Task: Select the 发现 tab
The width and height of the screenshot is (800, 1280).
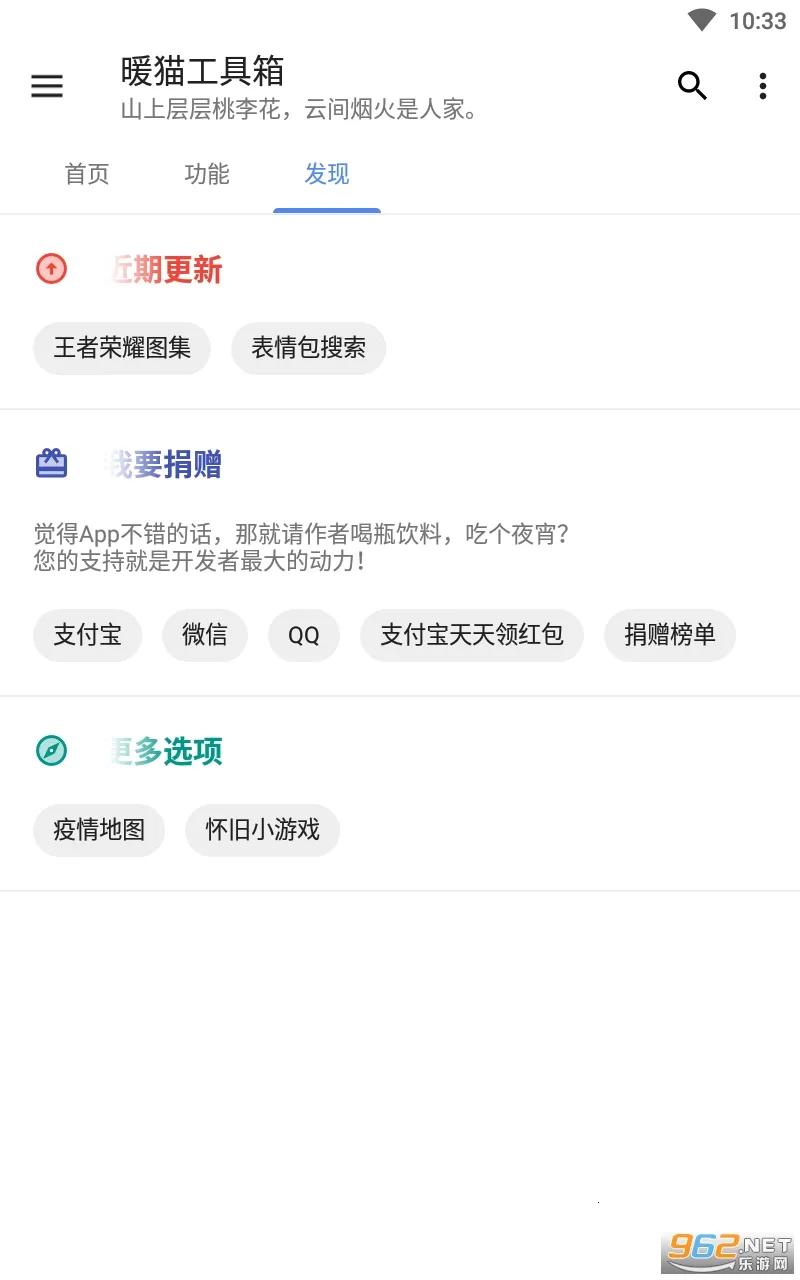Action: 327,175
